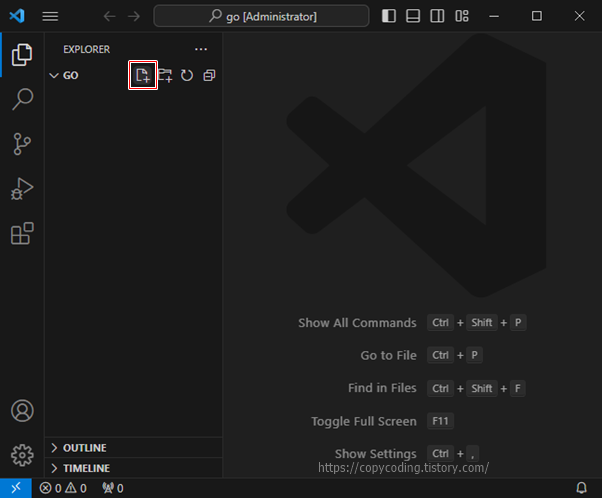
Task: Collapse all folders in Explorer
Action: pos(209,75)
